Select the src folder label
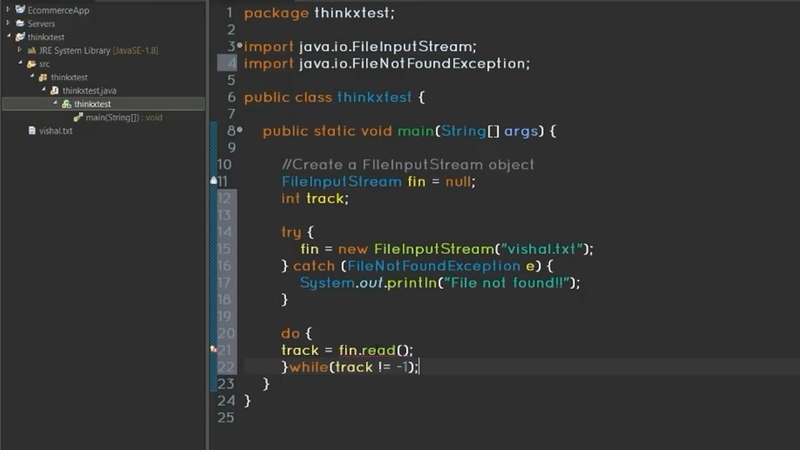 44,64
